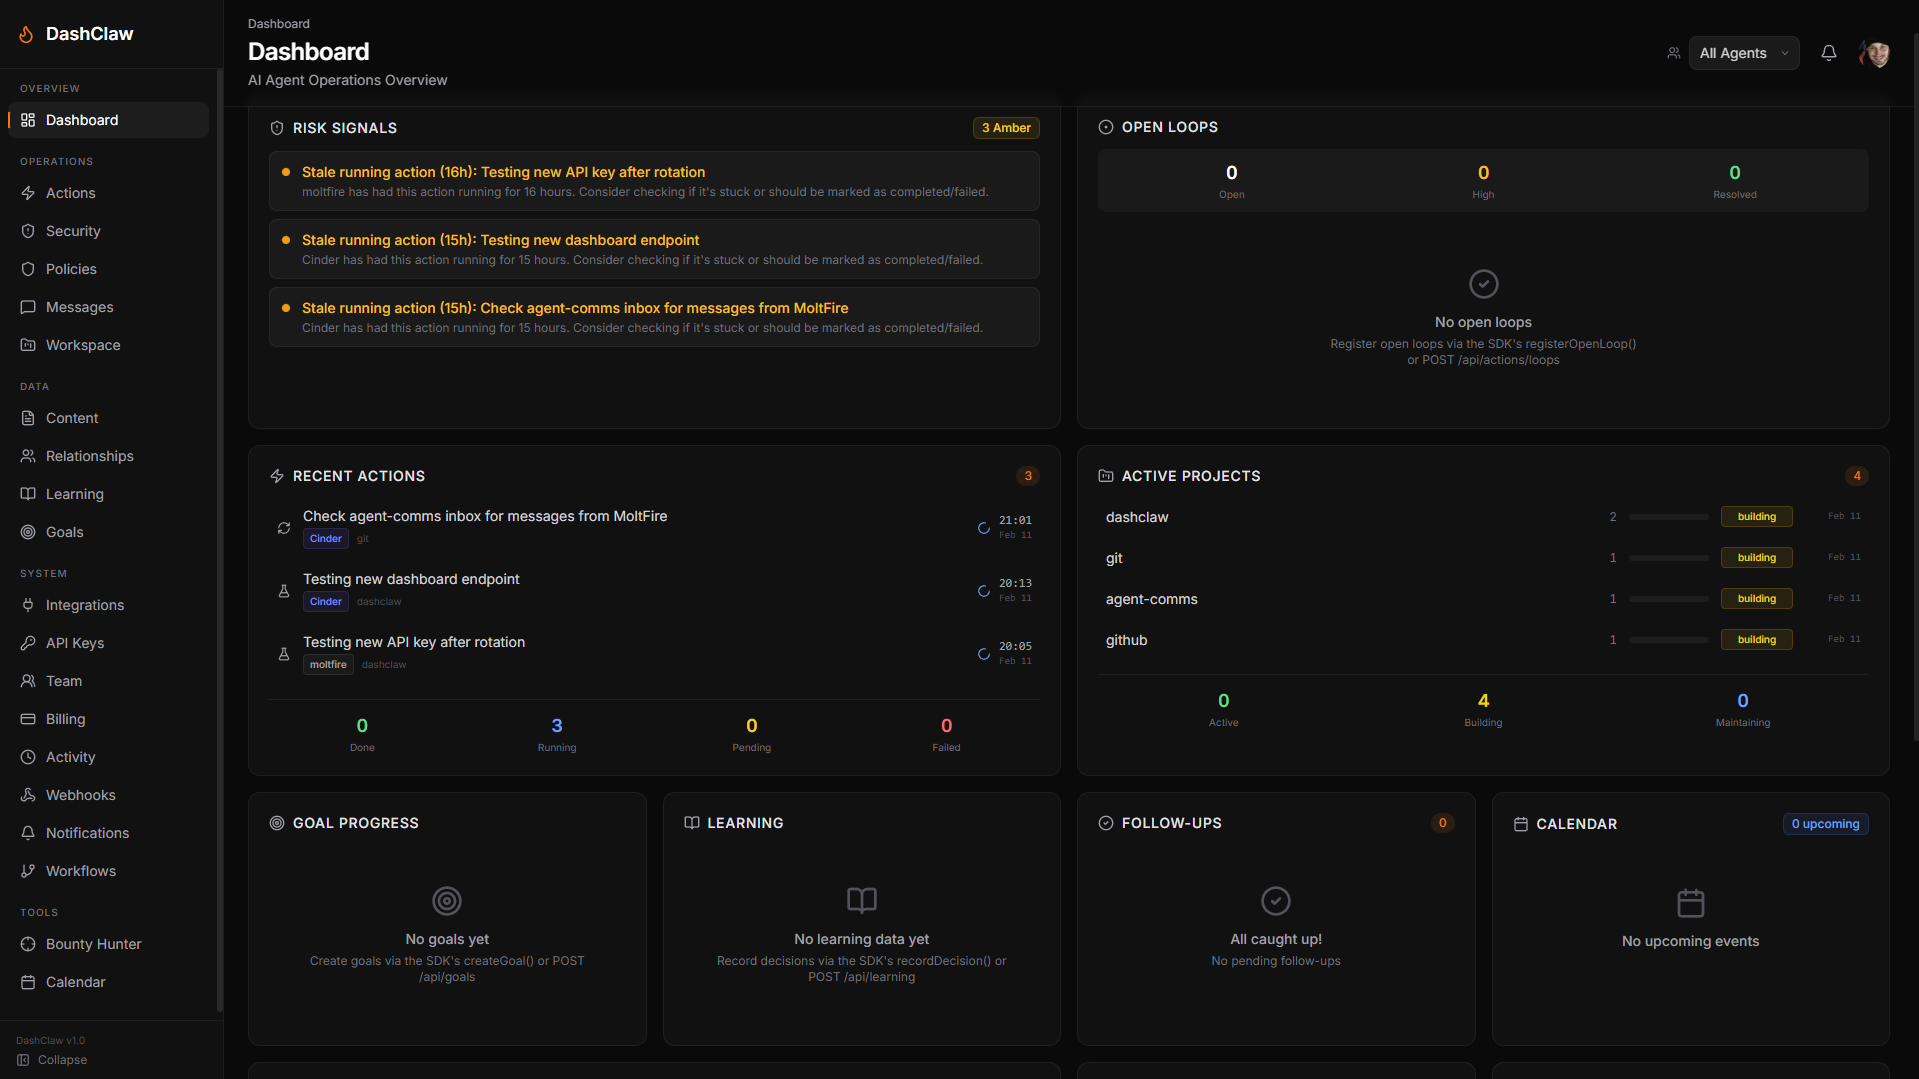Viewport: 1919px width, 1079px height.
Task: Click the Goals target icon in sidebar
Action: [x=28, y=532]
